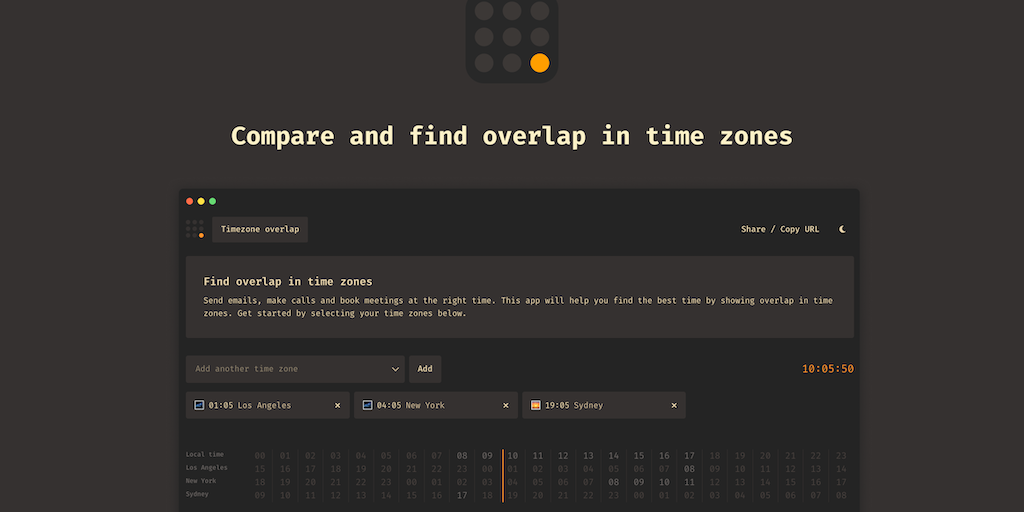Select hour 17 in Sydney row
1024x512 pixels.
pos(462,496)
